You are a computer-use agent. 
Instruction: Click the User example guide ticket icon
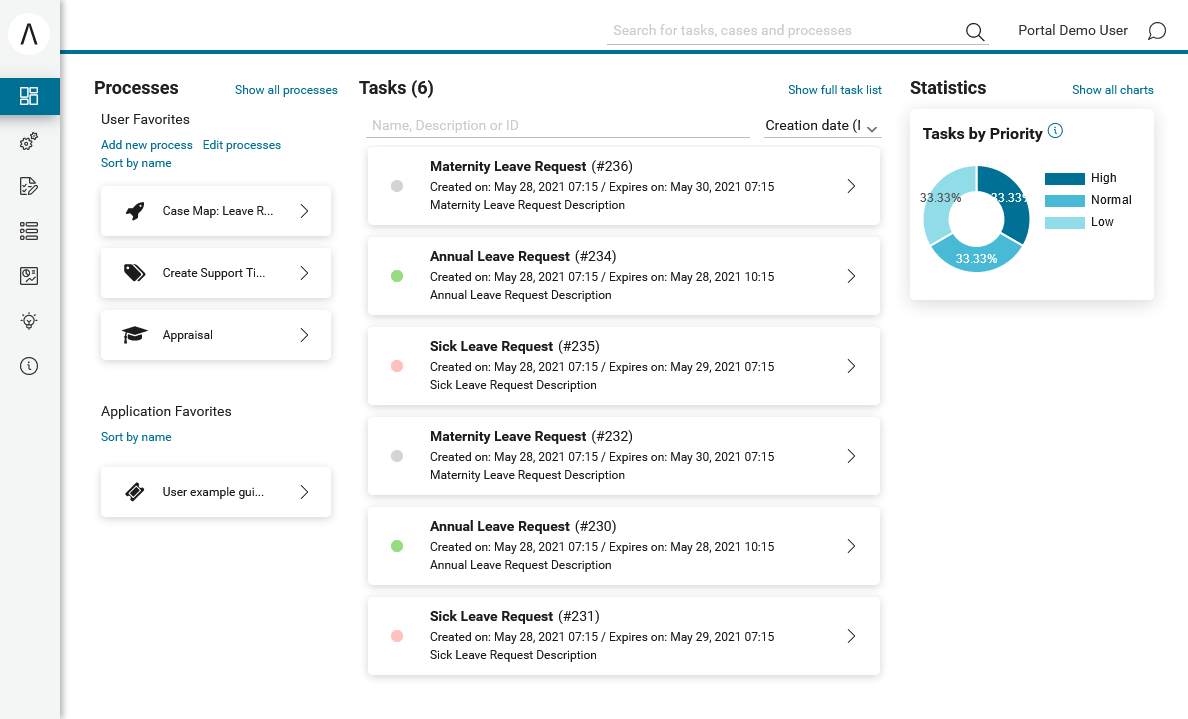click(x=135, y=492)
